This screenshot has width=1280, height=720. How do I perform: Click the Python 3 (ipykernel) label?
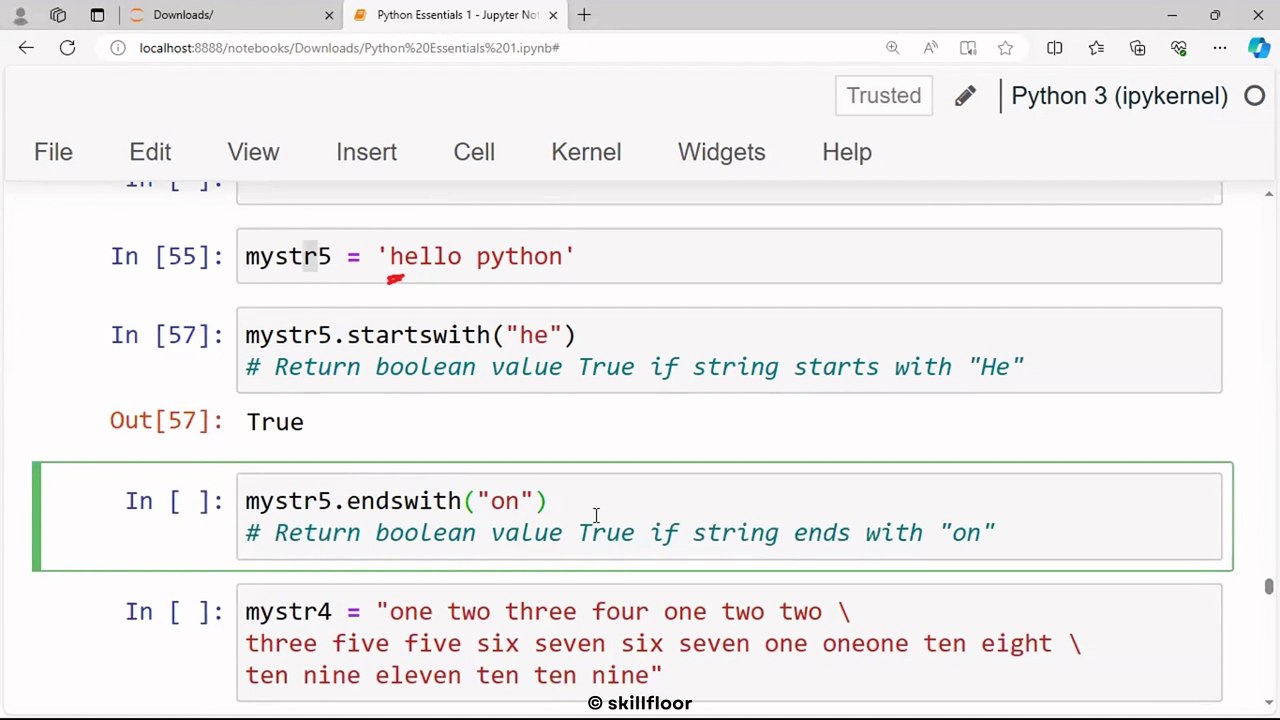tap(1119, 96)
